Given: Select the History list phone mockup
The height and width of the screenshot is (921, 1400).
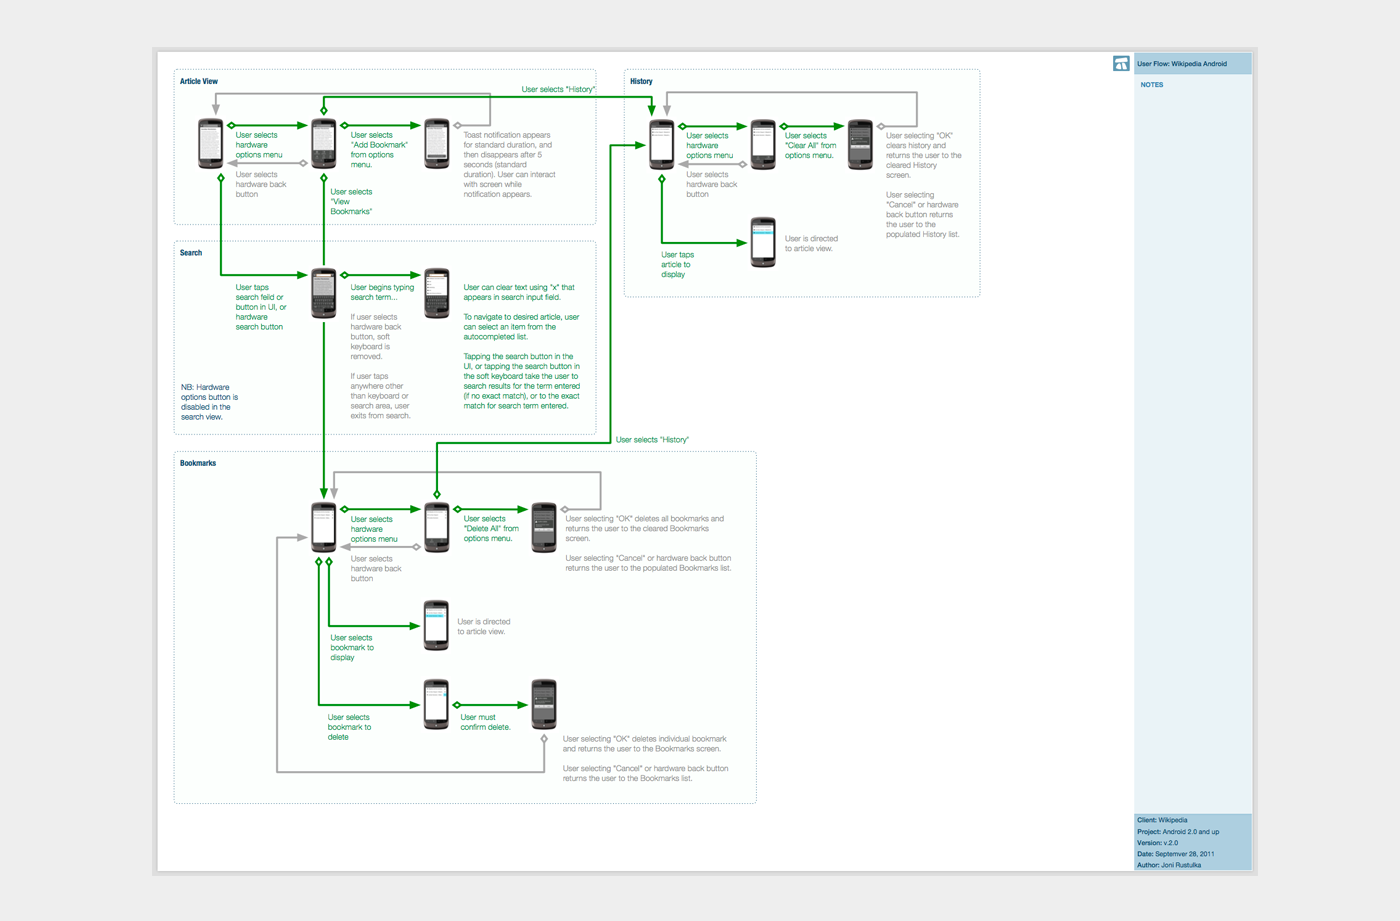Looking at the screenshot, I should coord(662,144).
